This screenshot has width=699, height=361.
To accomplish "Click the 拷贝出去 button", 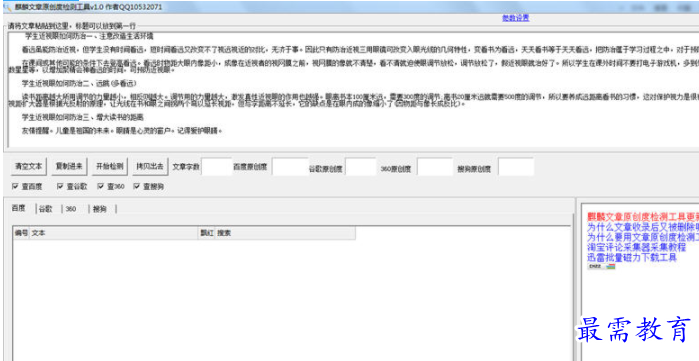I will 150,167.
